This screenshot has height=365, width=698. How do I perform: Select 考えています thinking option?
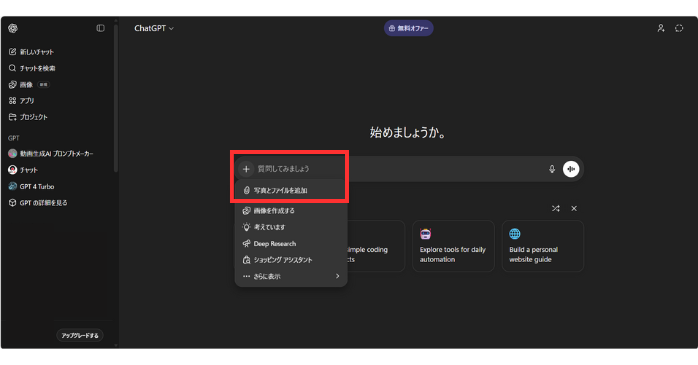pos(291,227)
